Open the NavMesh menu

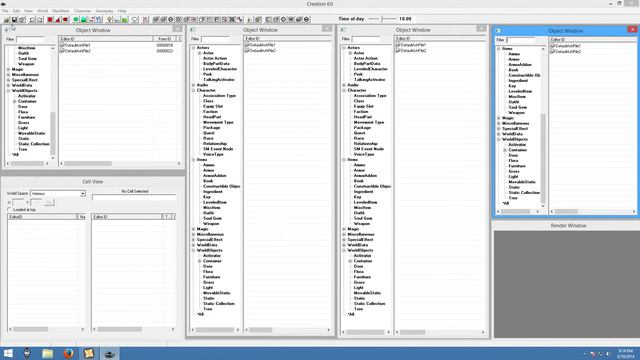[x=61, y=11]
